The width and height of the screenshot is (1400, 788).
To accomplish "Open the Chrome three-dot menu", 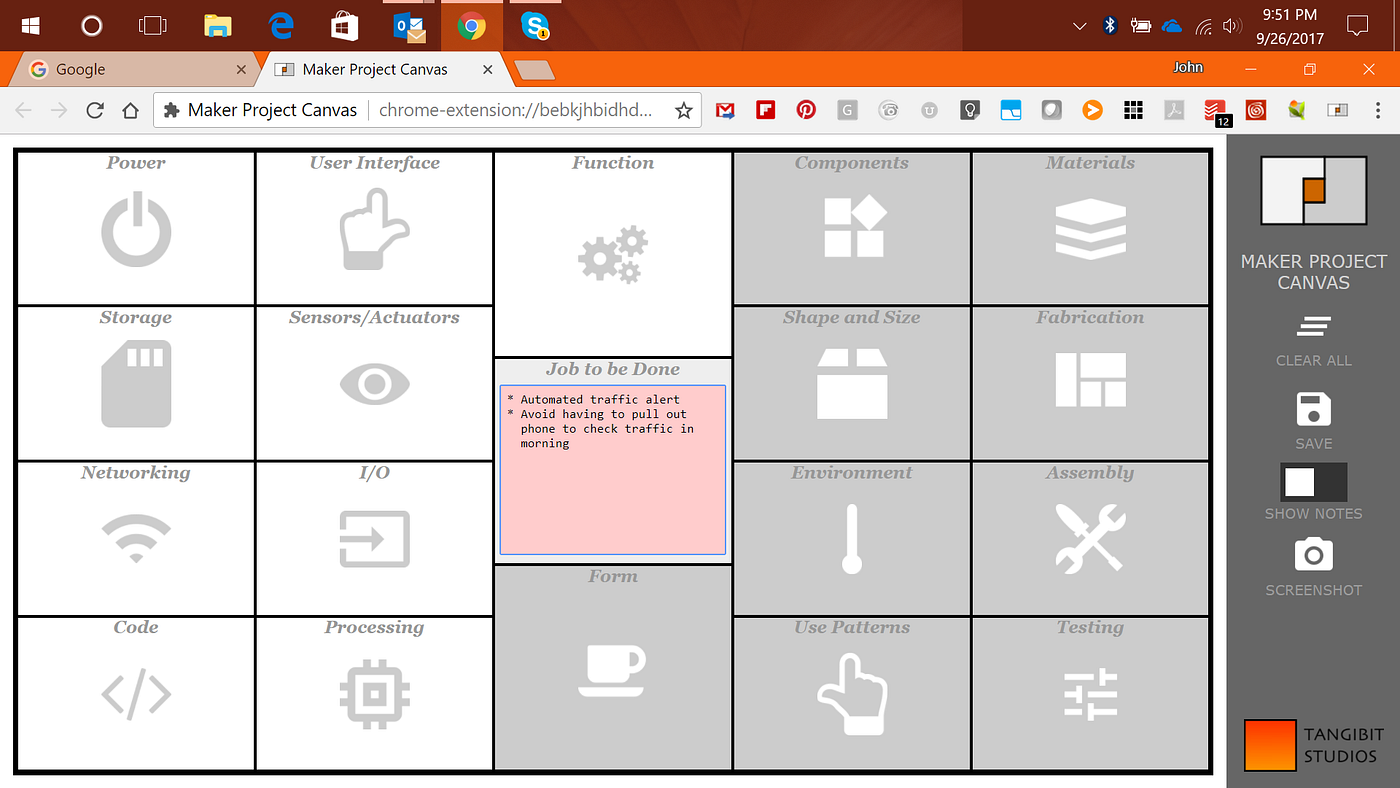I will tap(1377, 110).
